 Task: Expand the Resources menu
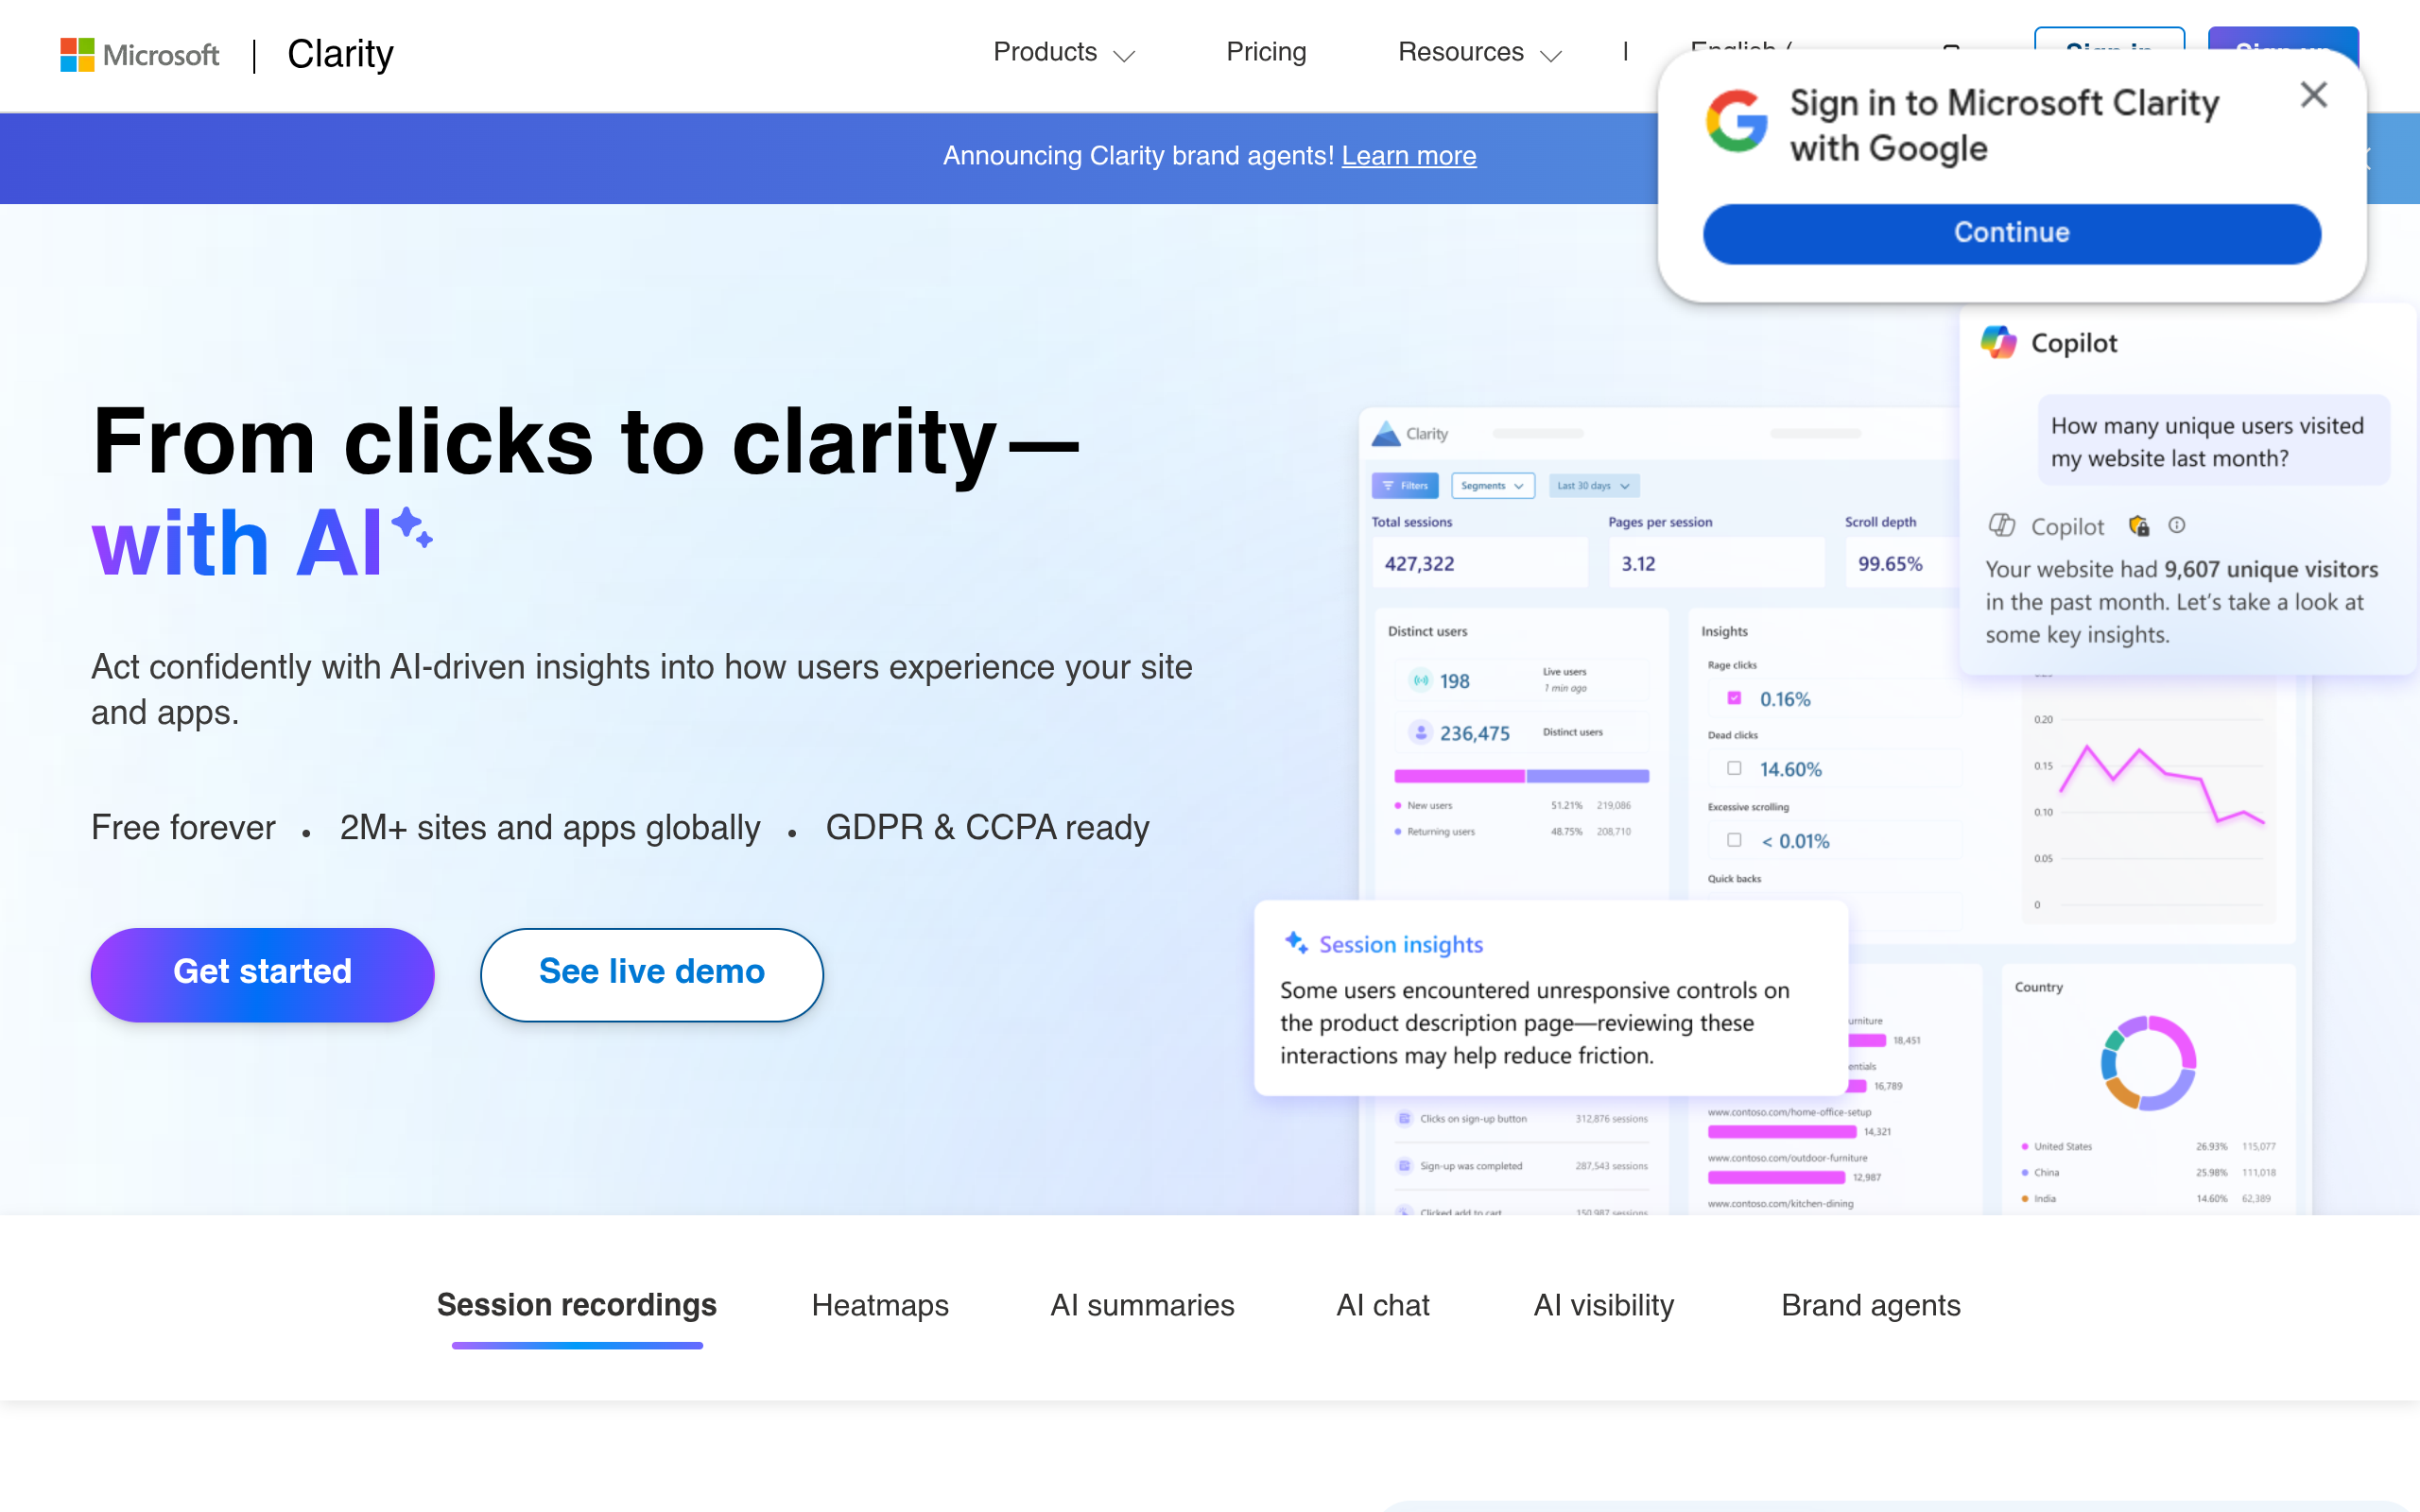1480,52
